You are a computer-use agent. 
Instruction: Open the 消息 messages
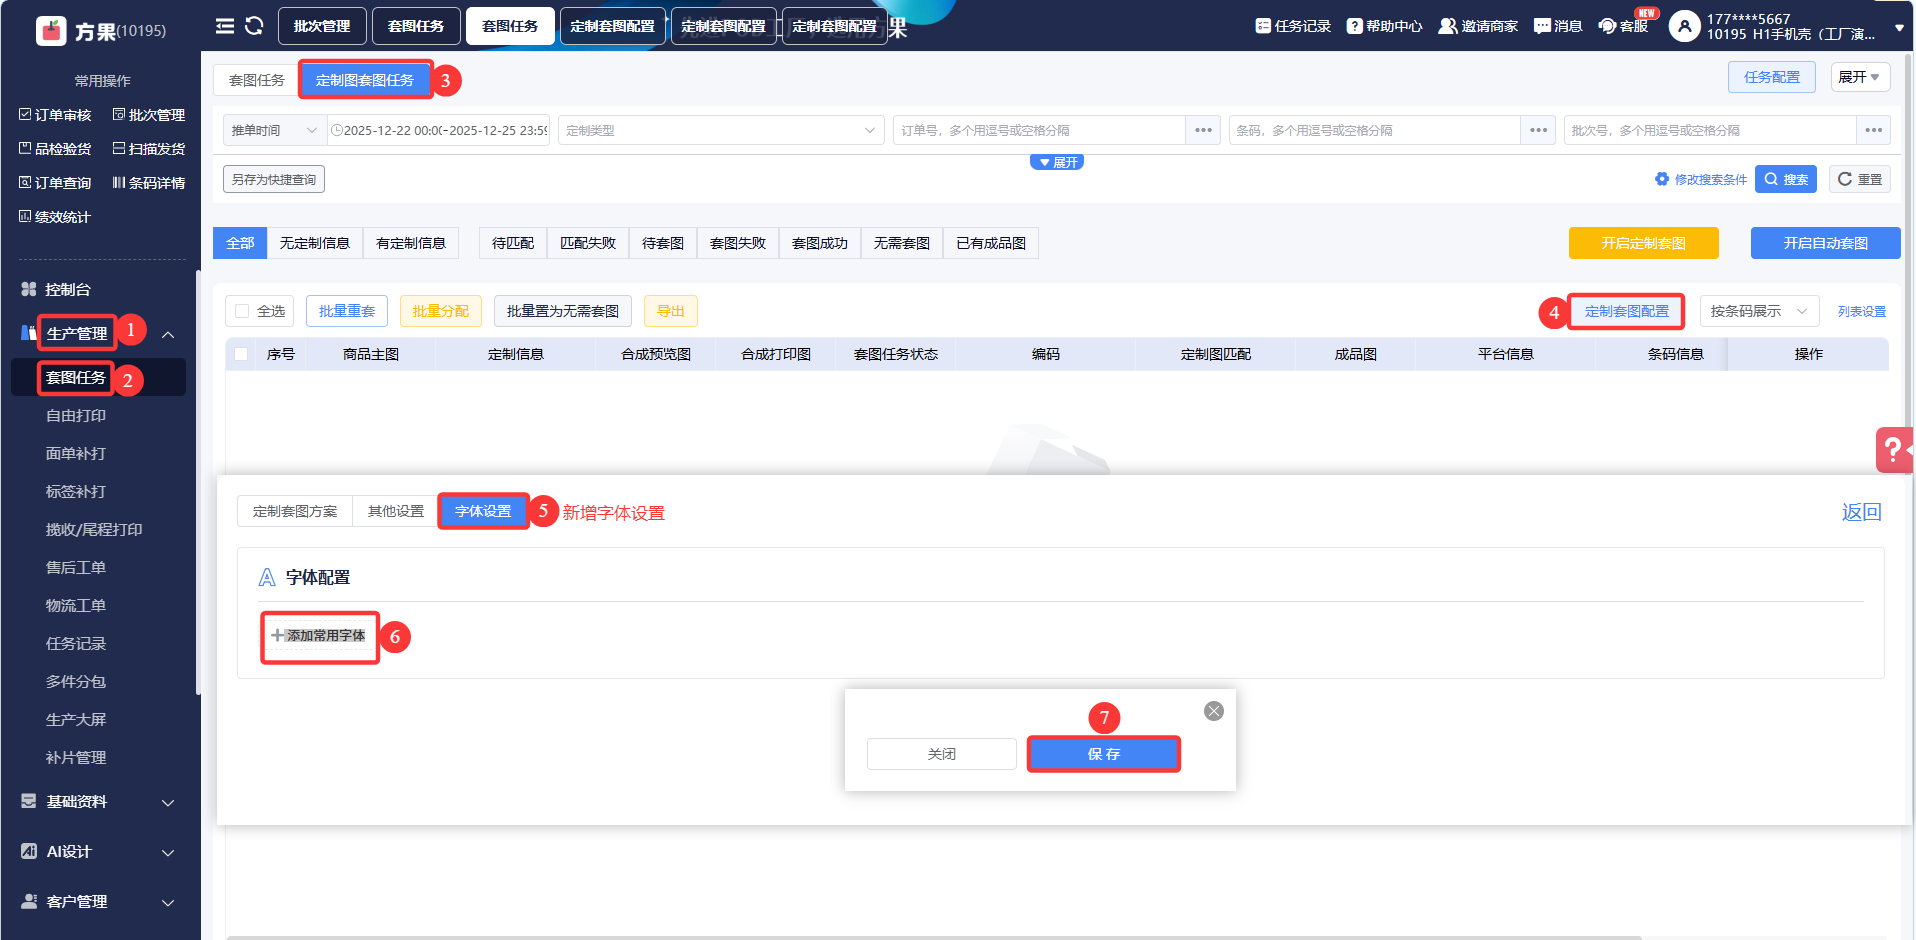pyautogui.click(x=1558, y=26)
